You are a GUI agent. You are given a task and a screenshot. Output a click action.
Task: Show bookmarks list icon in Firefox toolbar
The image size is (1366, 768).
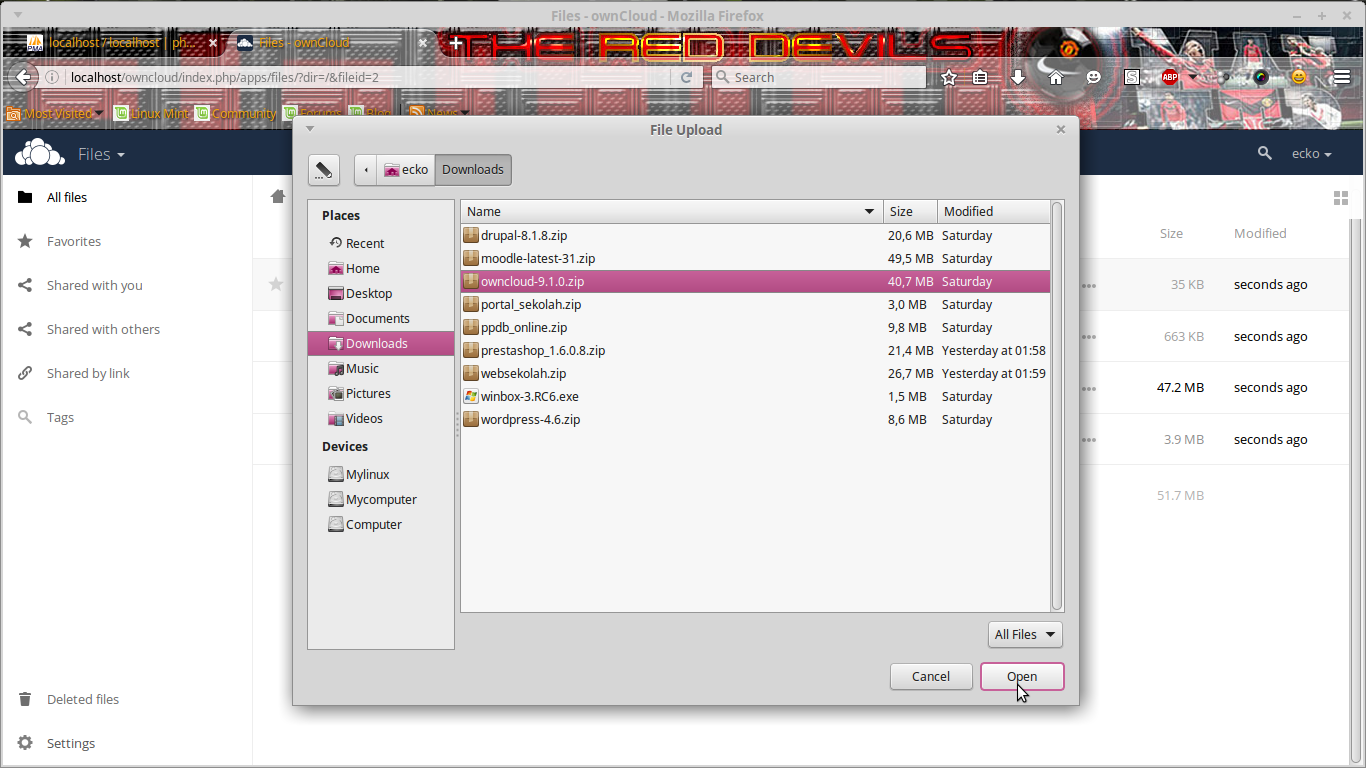981,77
